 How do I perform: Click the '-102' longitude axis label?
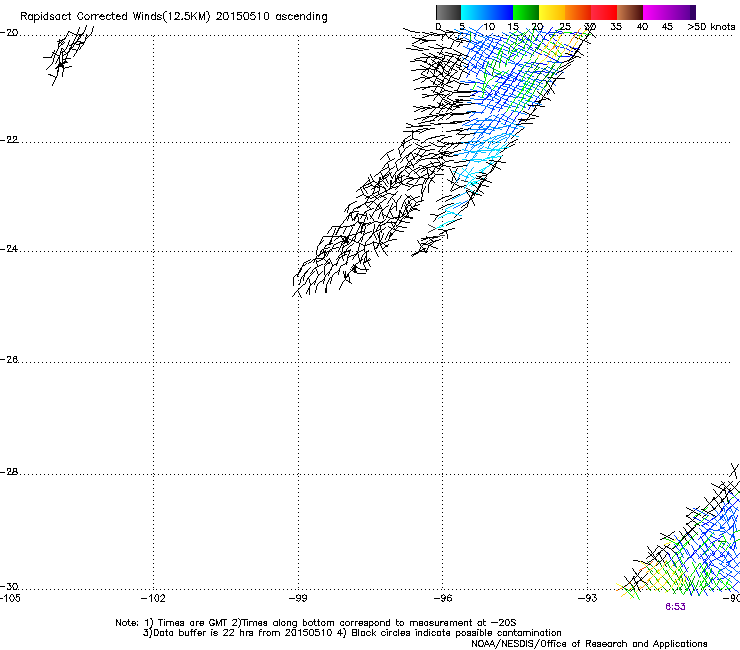point(153,598)
